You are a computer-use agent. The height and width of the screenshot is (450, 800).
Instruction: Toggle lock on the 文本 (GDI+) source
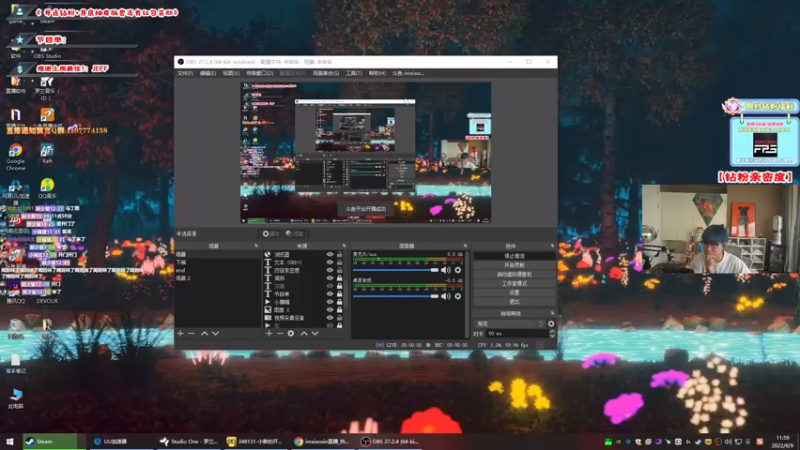[x=339, y=262]
